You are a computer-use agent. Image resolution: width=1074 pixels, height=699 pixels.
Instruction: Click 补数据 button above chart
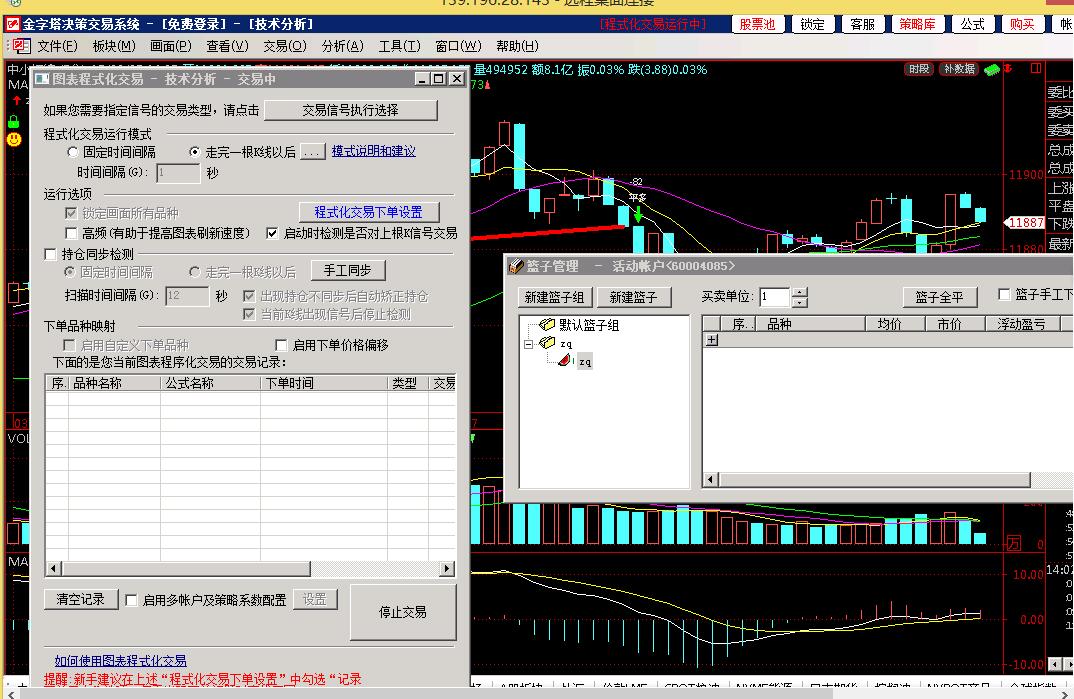click(960, 69)
